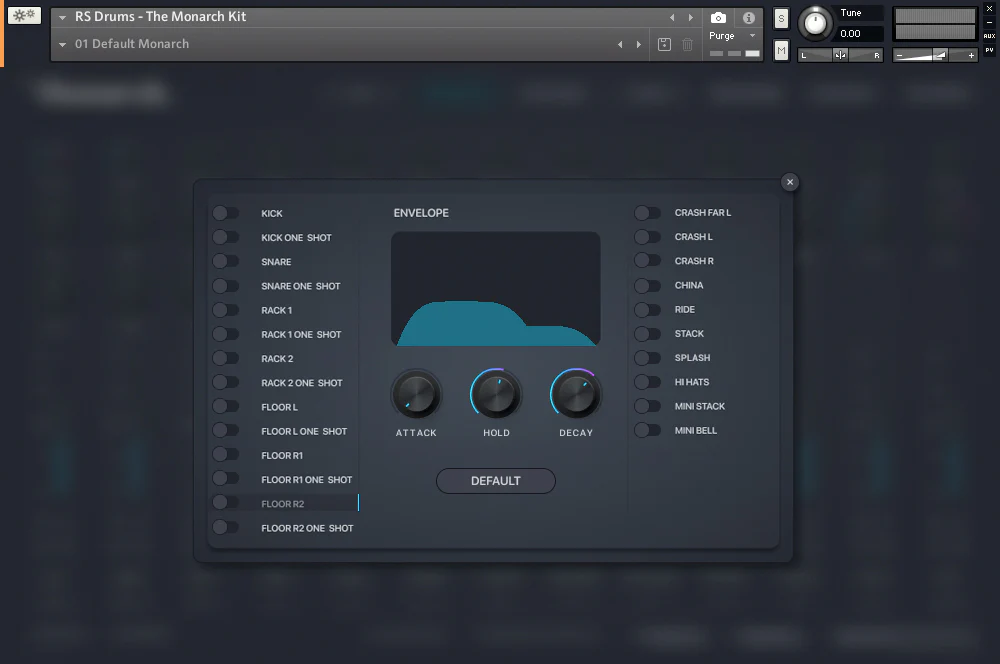This screenshot has height=664, width=1000.
Task: Switch on the RACK 2 toggle
Action: 226,358
